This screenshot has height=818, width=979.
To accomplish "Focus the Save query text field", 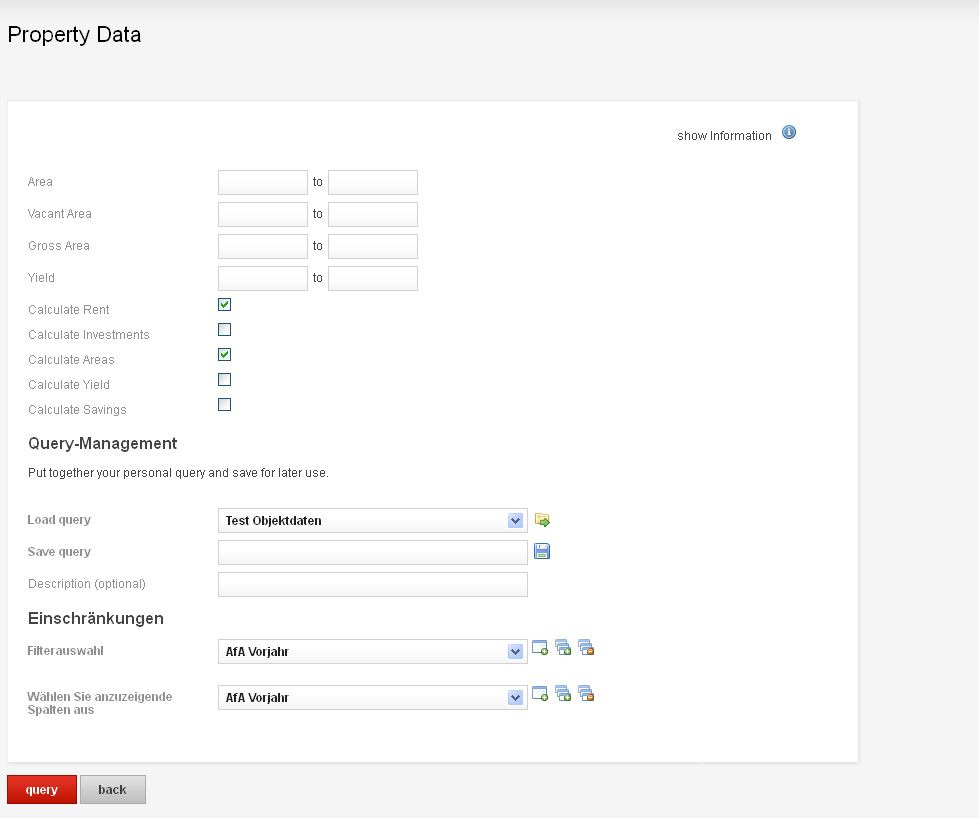I will tap(372, 553).
